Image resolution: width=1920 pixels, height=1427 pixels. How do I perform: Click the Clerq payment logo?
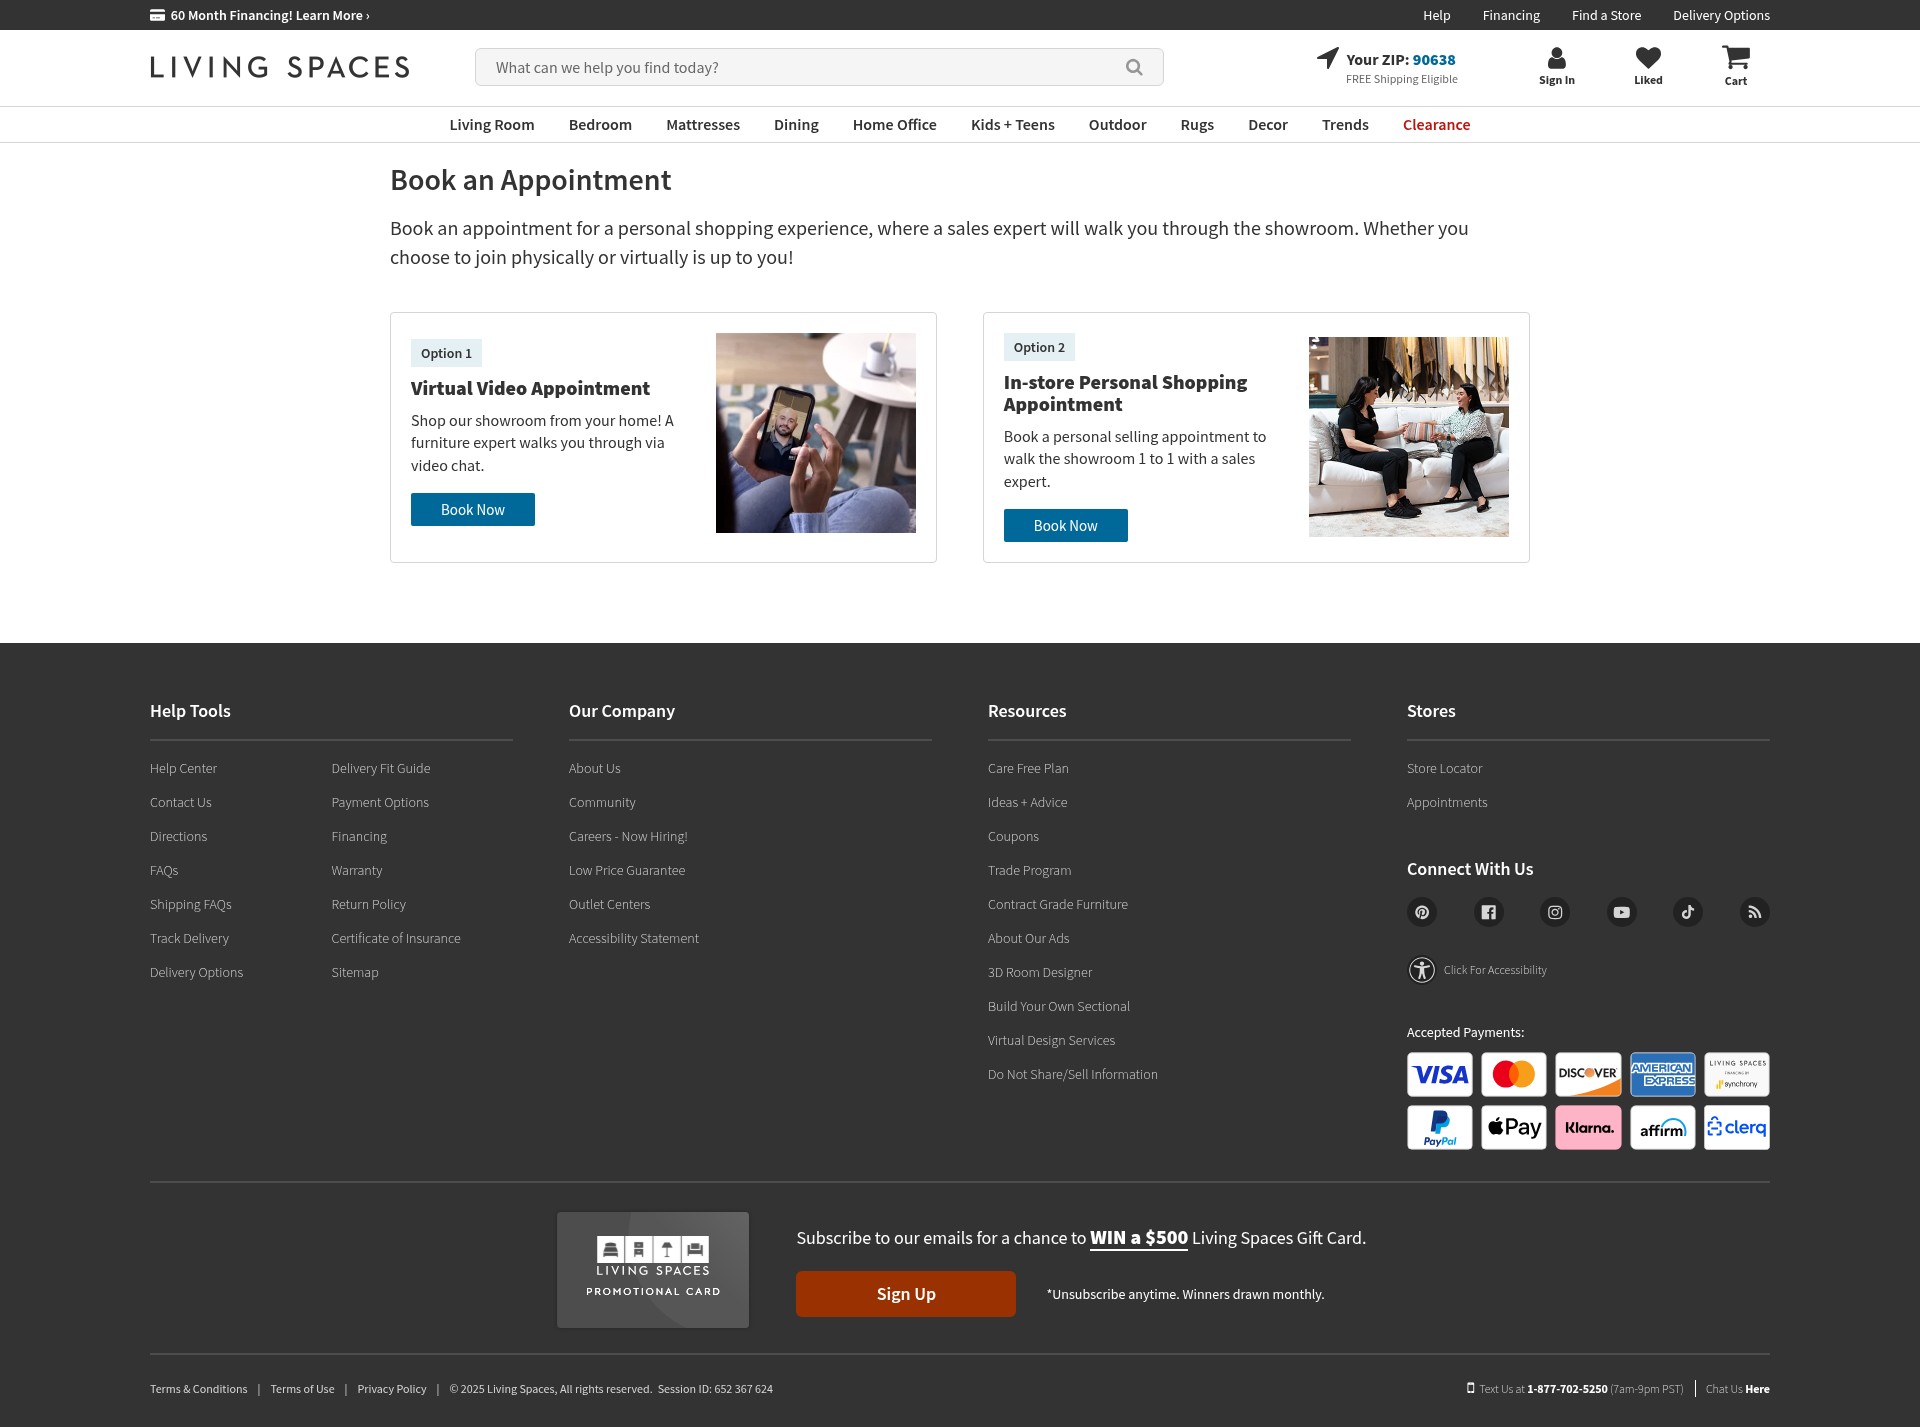coord(1737,1127)
